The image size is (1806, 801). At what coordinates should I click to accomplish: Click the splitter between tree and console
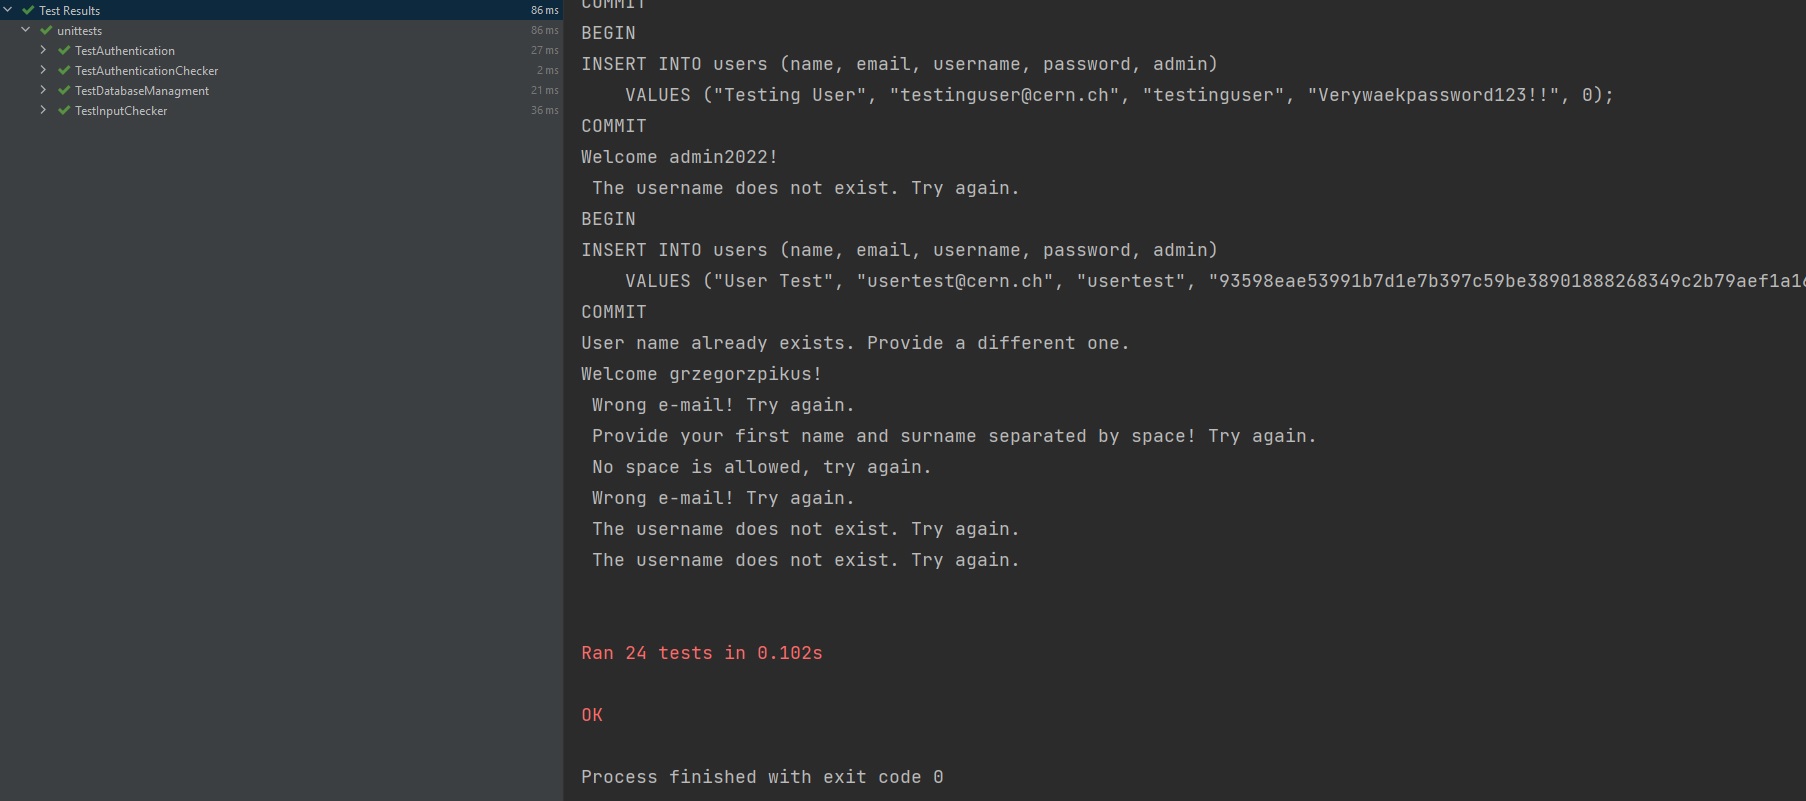pos(563,400)
